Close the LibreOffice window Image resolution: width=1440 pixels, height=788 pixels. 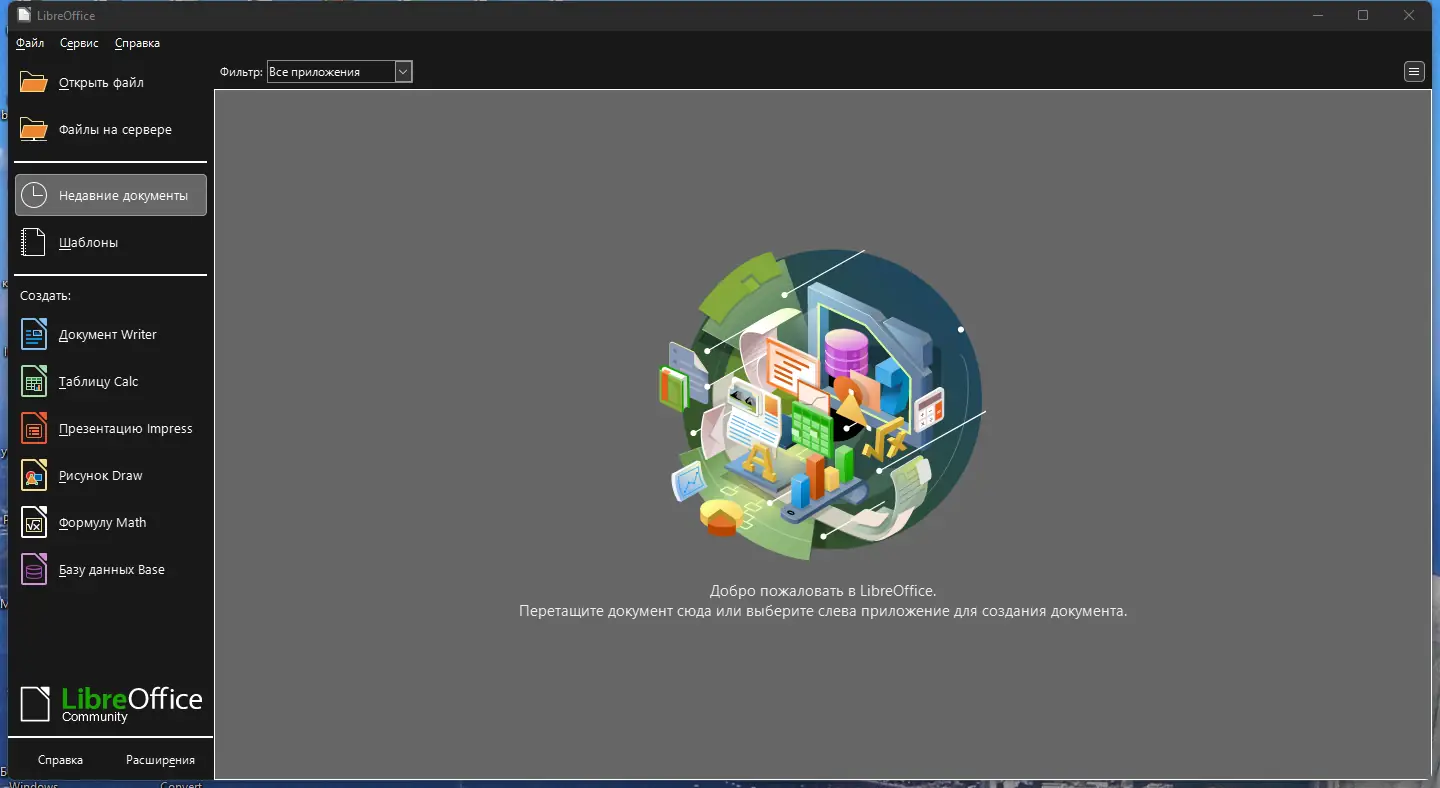point(1409,15)
